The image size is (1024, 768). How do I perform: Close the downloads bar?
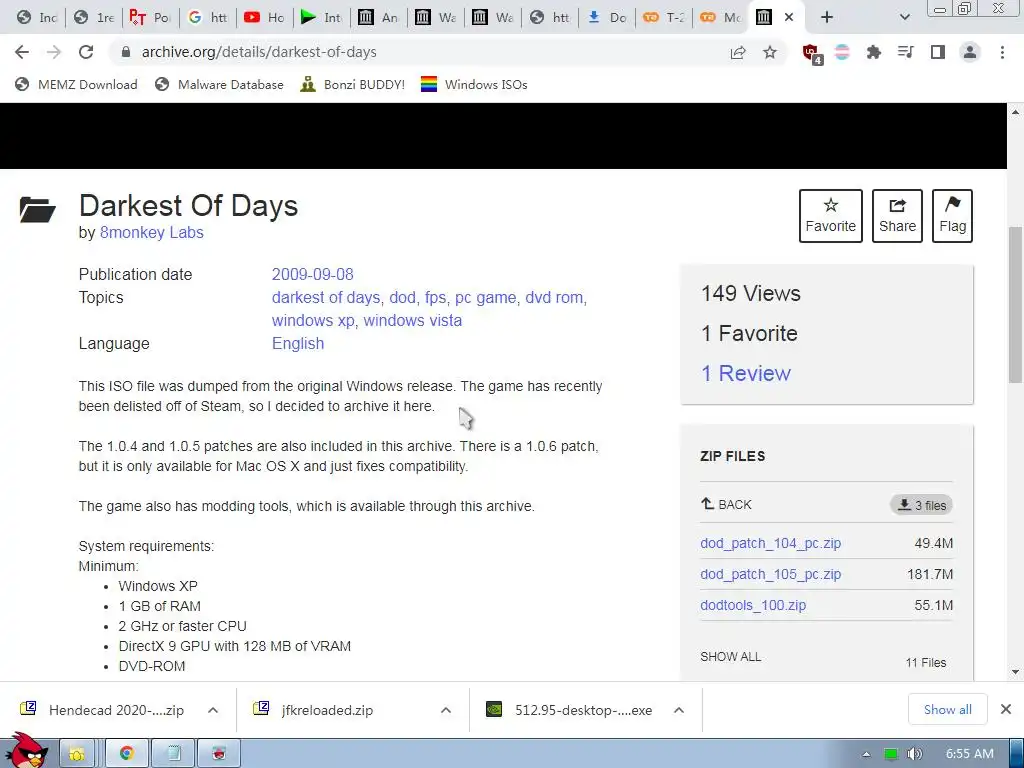coord(1006,709)
